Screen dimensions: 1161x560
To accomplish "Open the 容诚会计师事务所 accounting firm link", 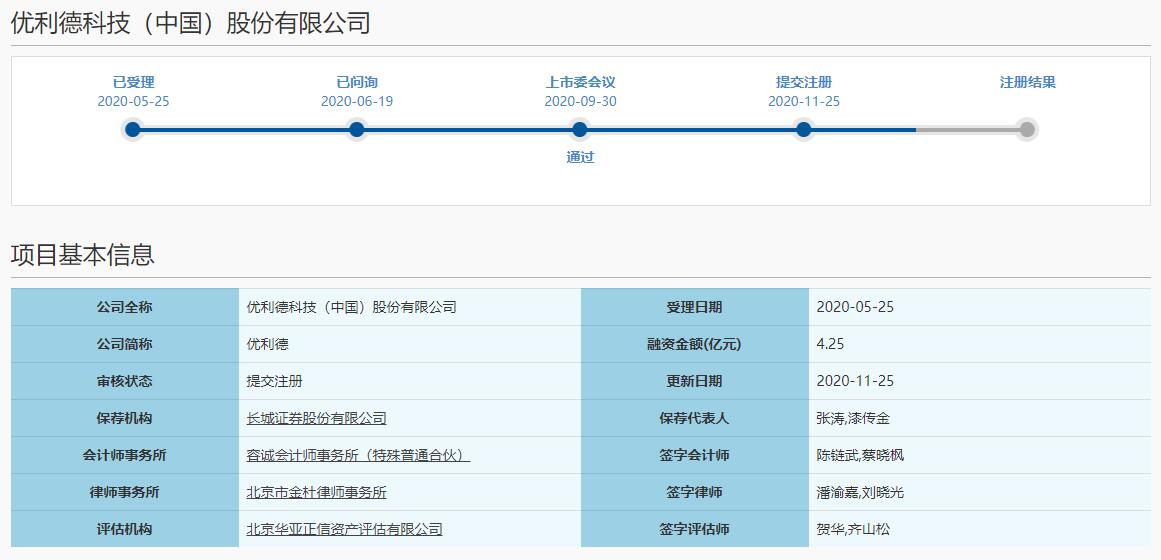I will click(x=358, y=455).
